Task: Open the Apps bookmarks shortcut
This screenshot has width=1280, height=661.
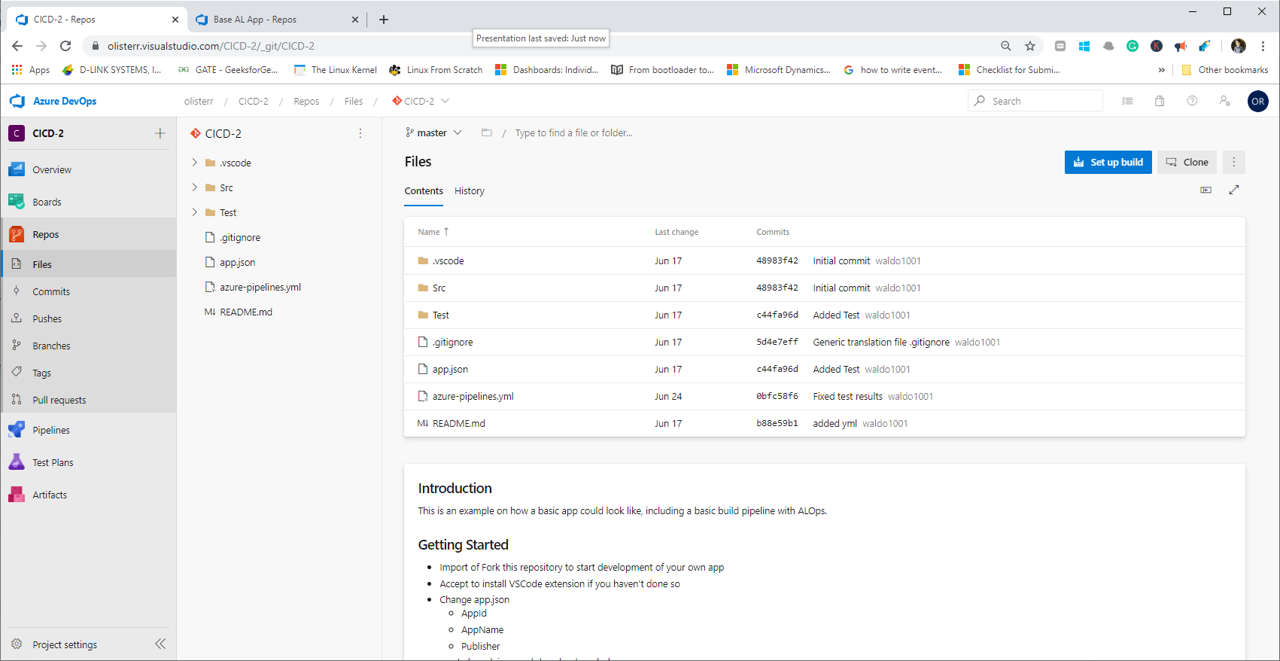Action: coord(30,70)
